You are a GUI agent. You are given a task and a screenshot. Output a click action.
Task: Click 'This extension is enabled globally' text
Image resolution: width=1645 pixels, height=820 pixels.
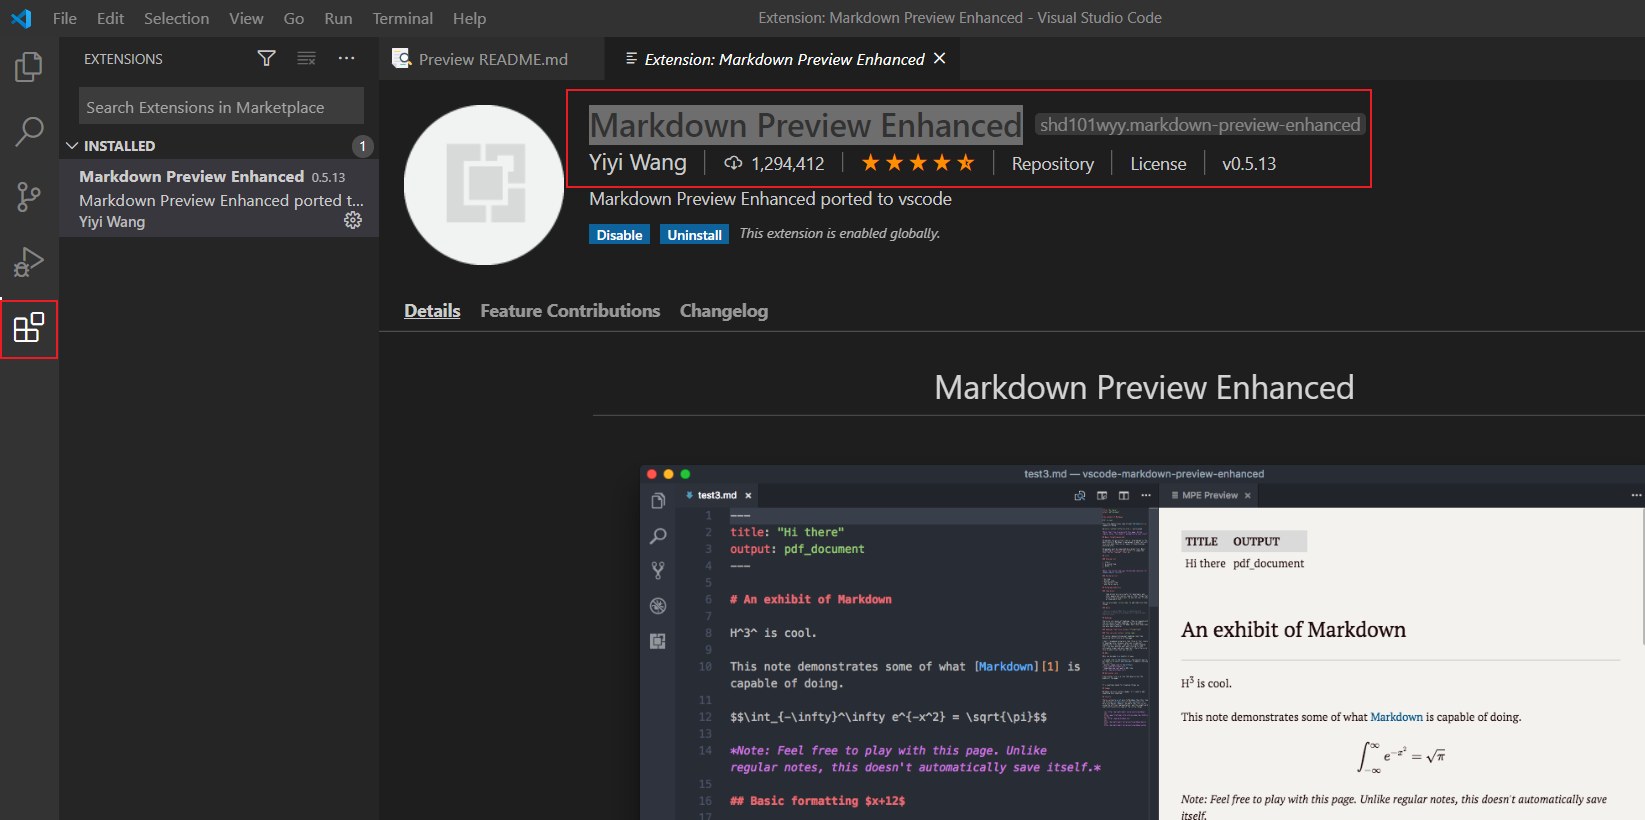(x=840, y=233)
